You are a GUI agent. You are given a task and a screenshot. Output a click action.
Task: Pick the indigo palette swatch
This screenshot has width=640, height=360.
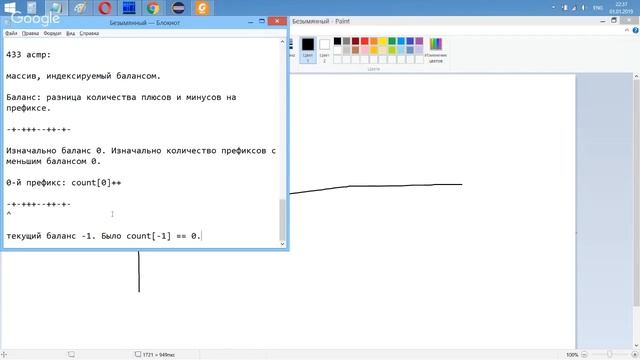[410, 41]
